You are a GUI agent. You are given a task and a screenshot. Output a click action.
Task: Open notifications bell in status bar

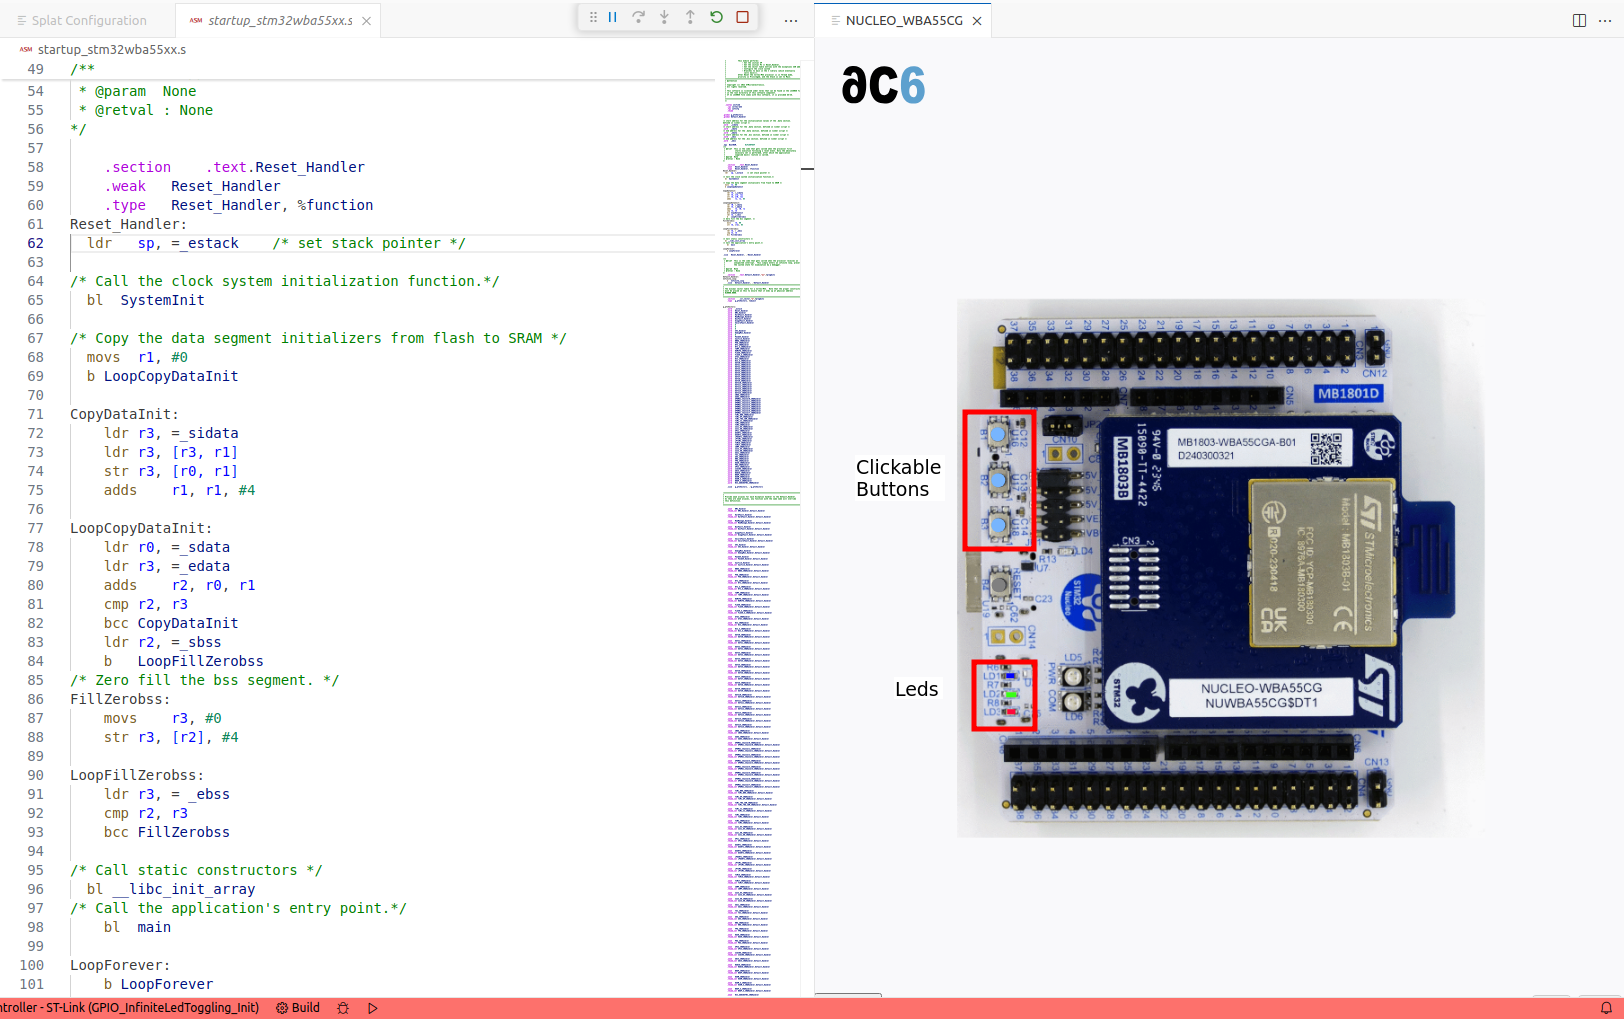[x=1606, y=1008]
